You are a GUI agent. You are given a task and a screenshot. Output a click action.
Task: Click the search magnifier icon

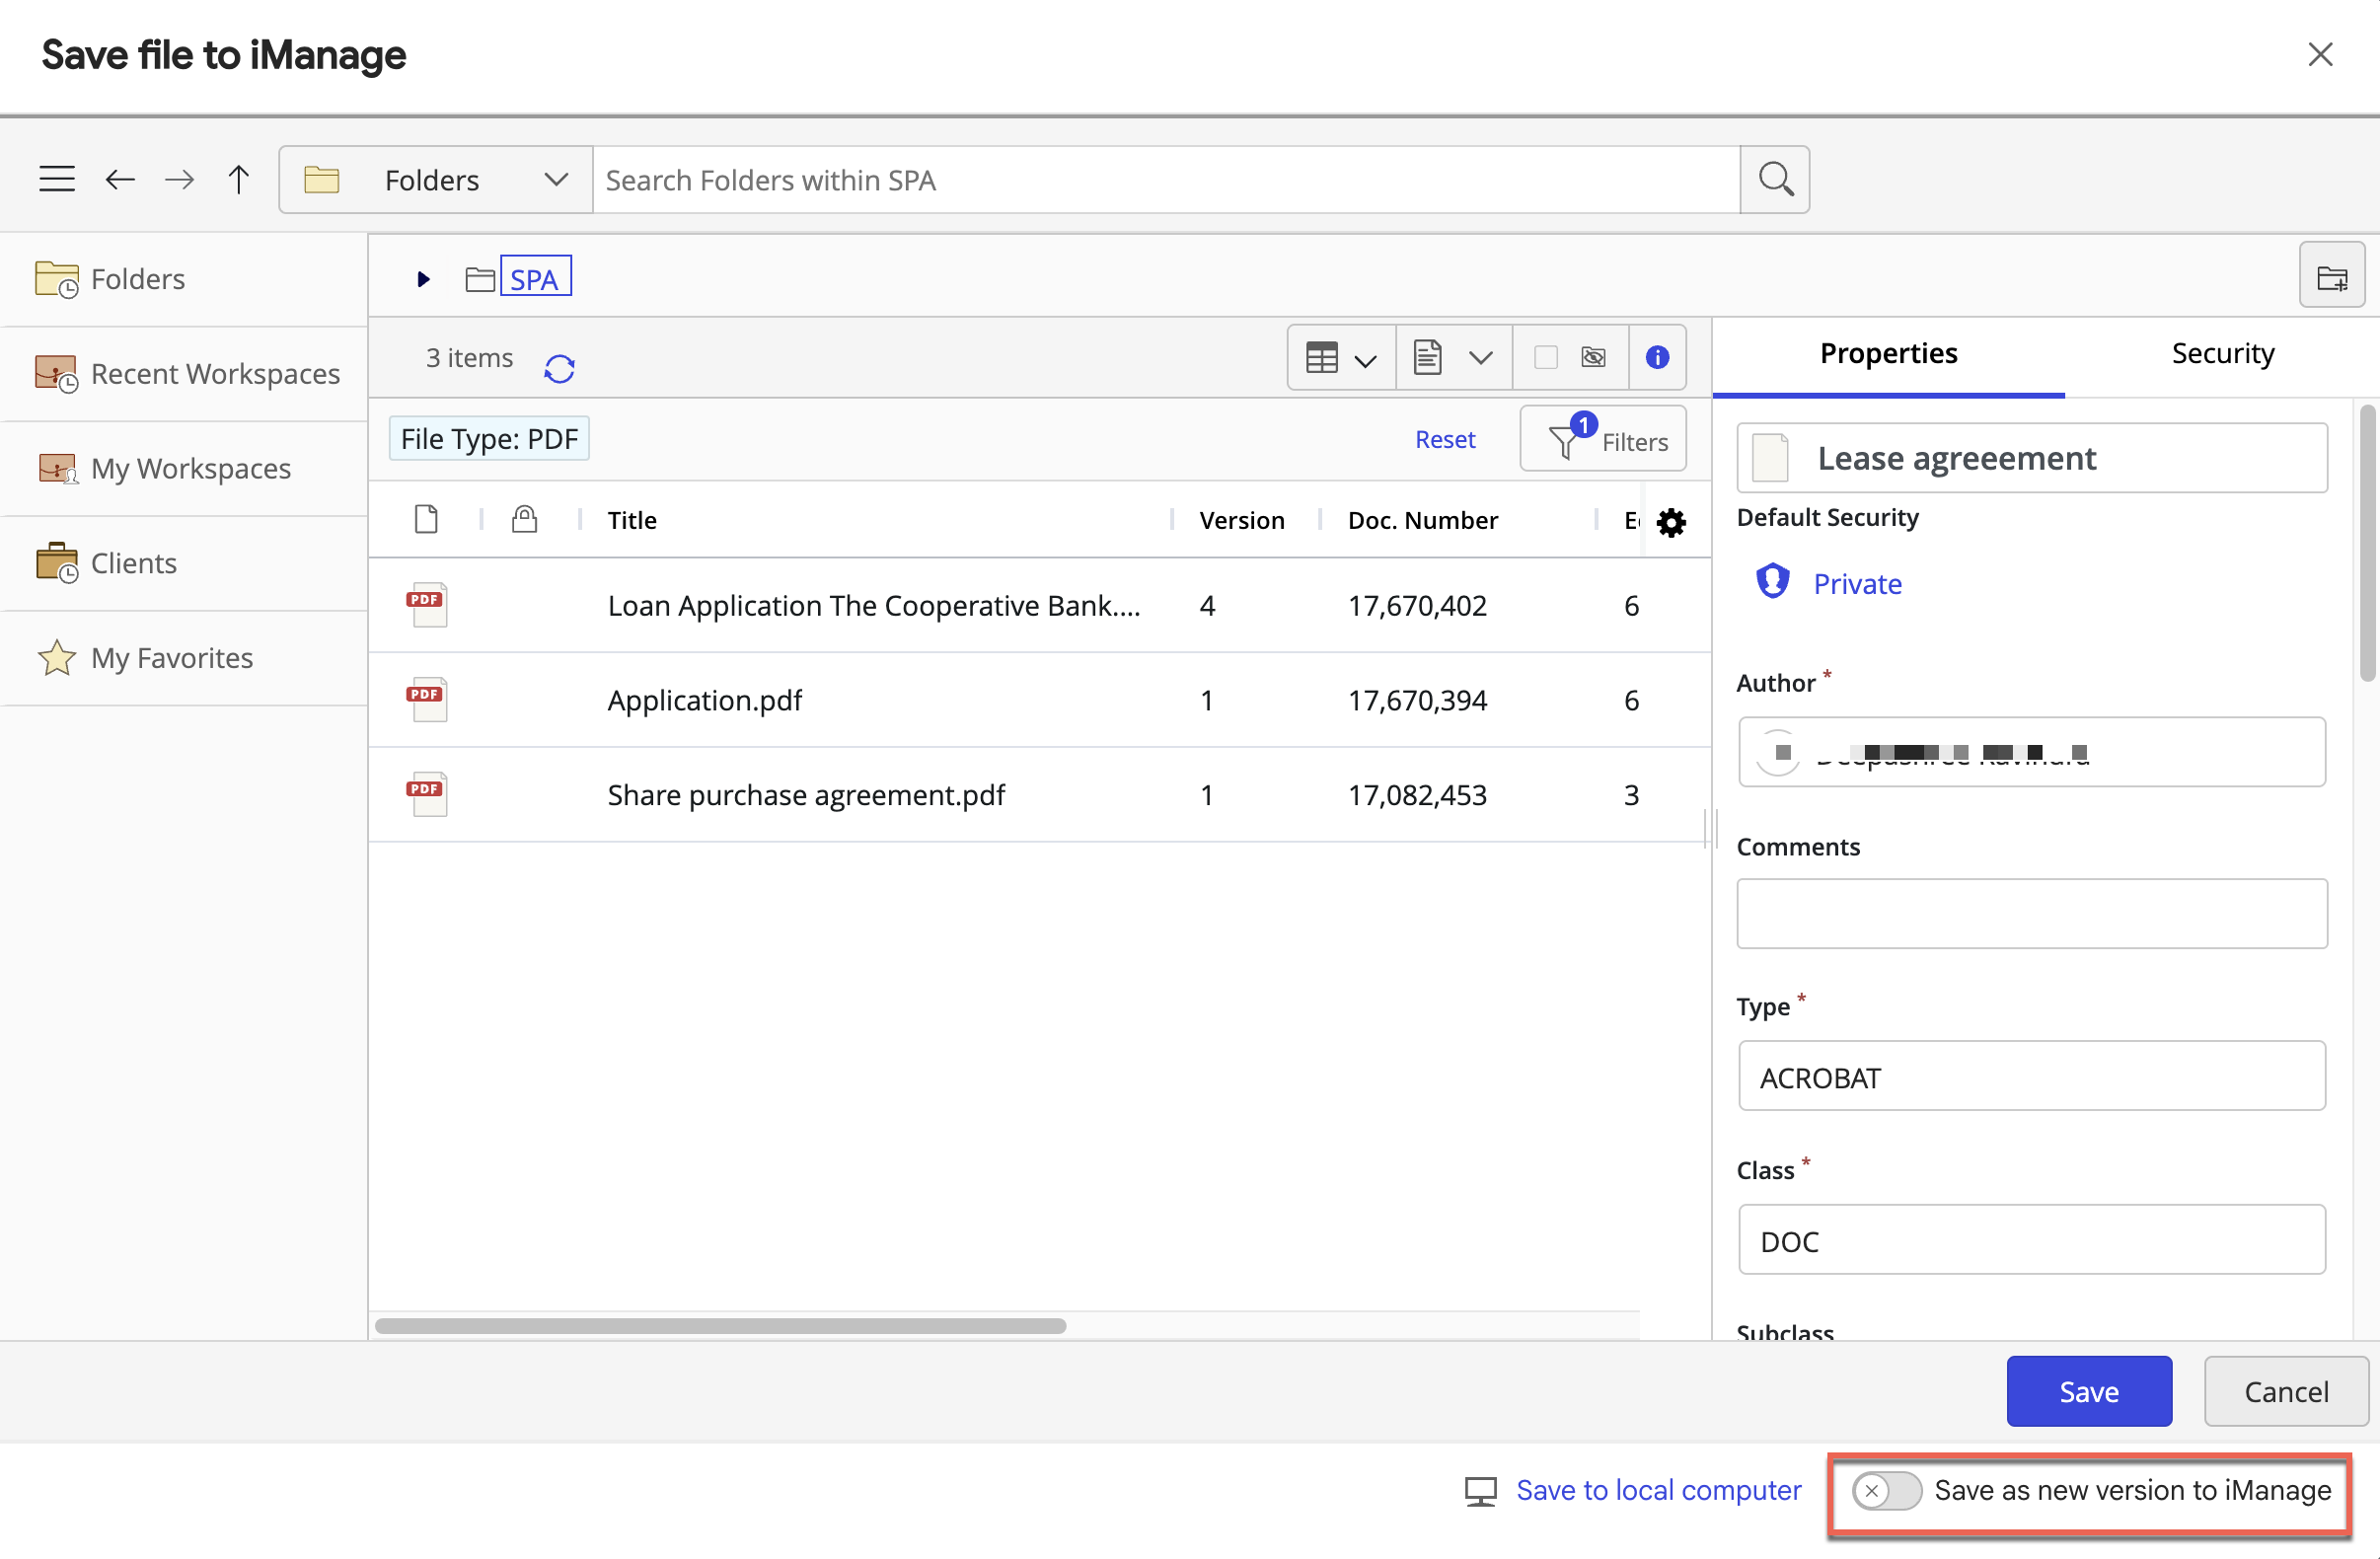tap(1774, 179)
